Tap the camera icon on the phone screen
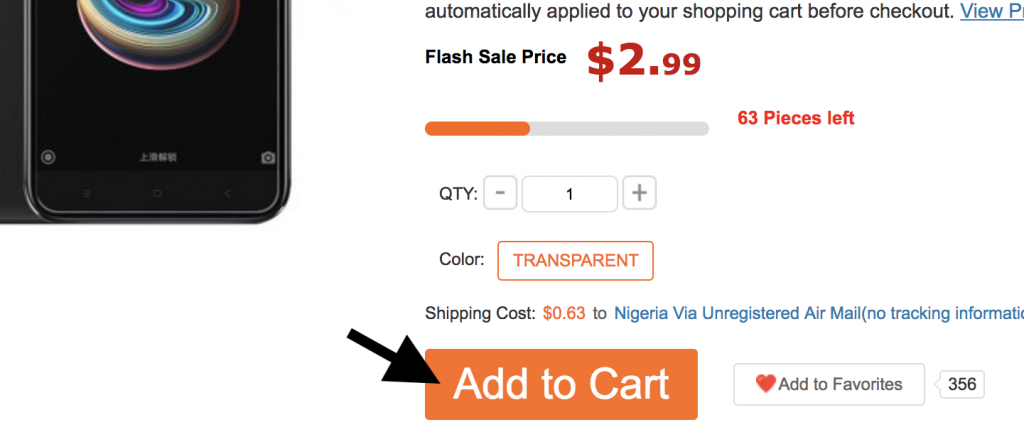This screenshot has width=1024, height=437. 268,157
